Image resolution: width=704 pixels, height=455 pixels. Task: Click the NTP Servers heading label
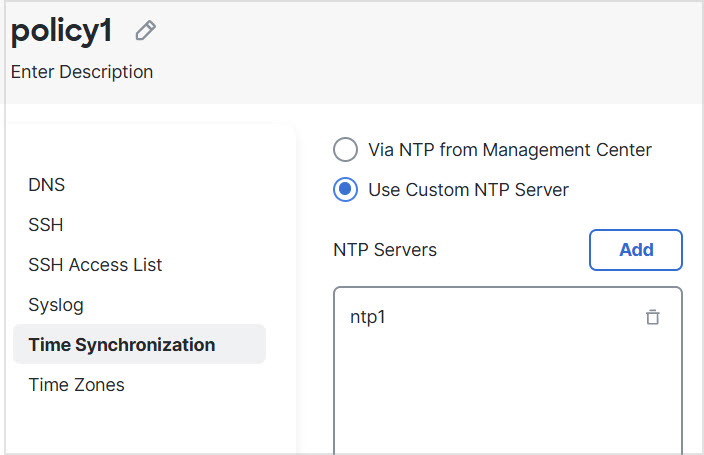tap(385, 250)
